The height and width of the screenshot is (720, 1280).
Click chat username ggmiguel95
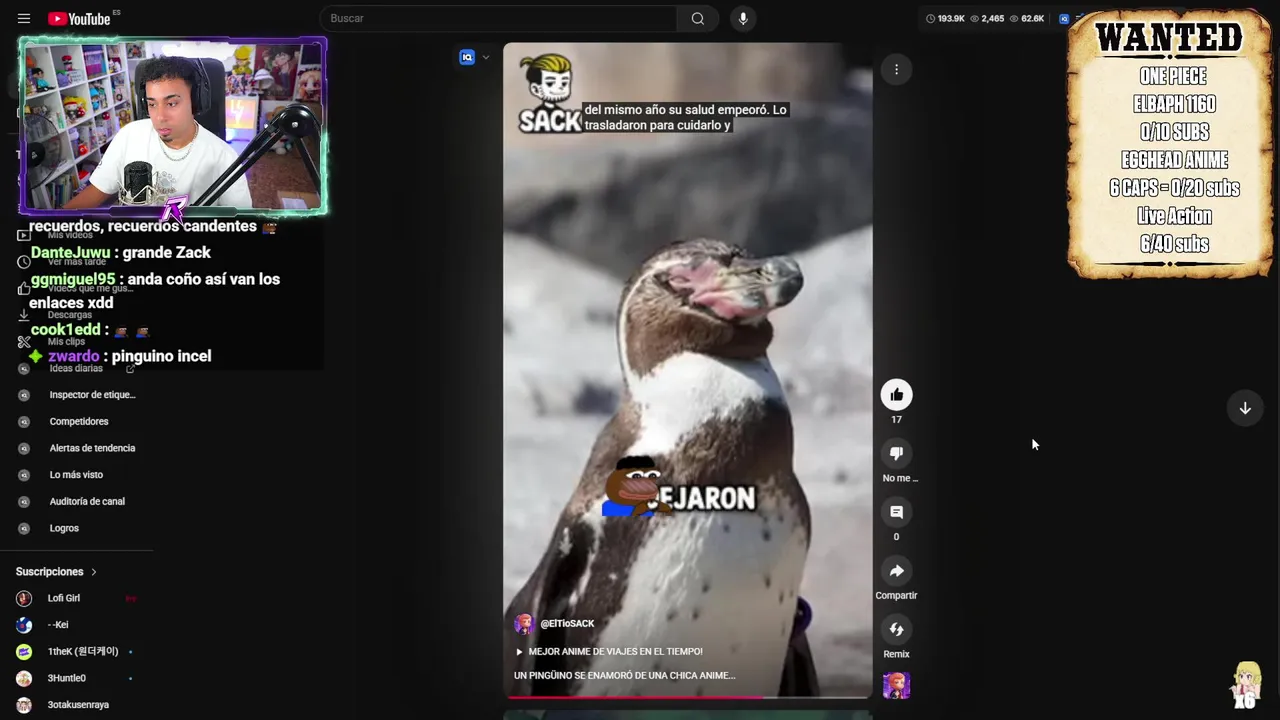tap(73, 280)
